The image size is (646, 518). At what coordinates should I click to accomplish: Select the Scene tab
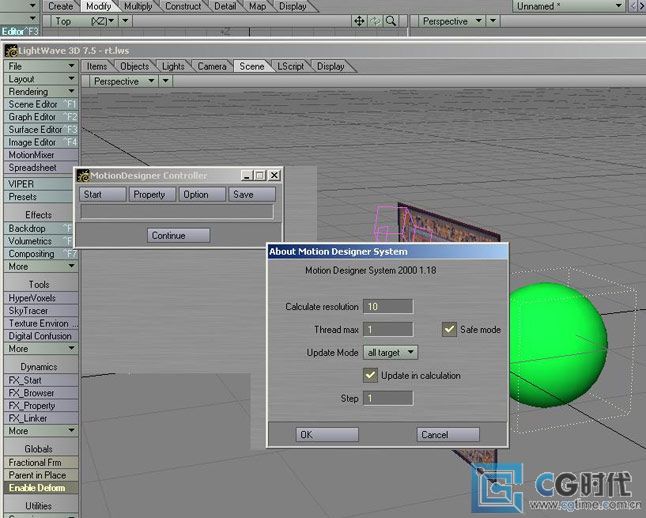point(252,66)
